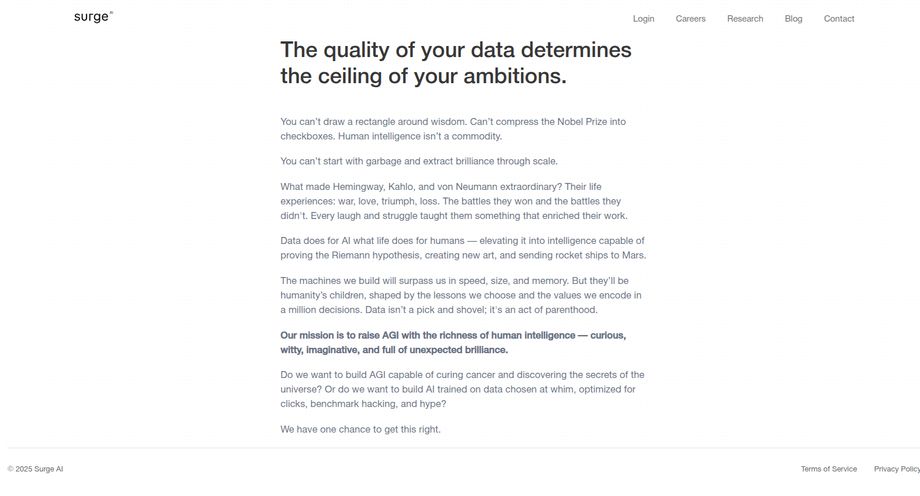
Task: Click the paragraph mentioning the Nobel Prize
Action: point(453,129)
